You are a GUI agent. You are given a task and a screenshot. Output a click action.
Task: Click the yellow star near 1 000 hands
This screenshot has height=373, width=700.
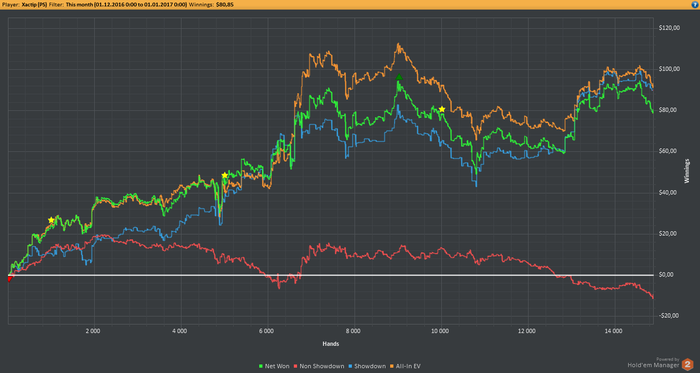[51, 220]
